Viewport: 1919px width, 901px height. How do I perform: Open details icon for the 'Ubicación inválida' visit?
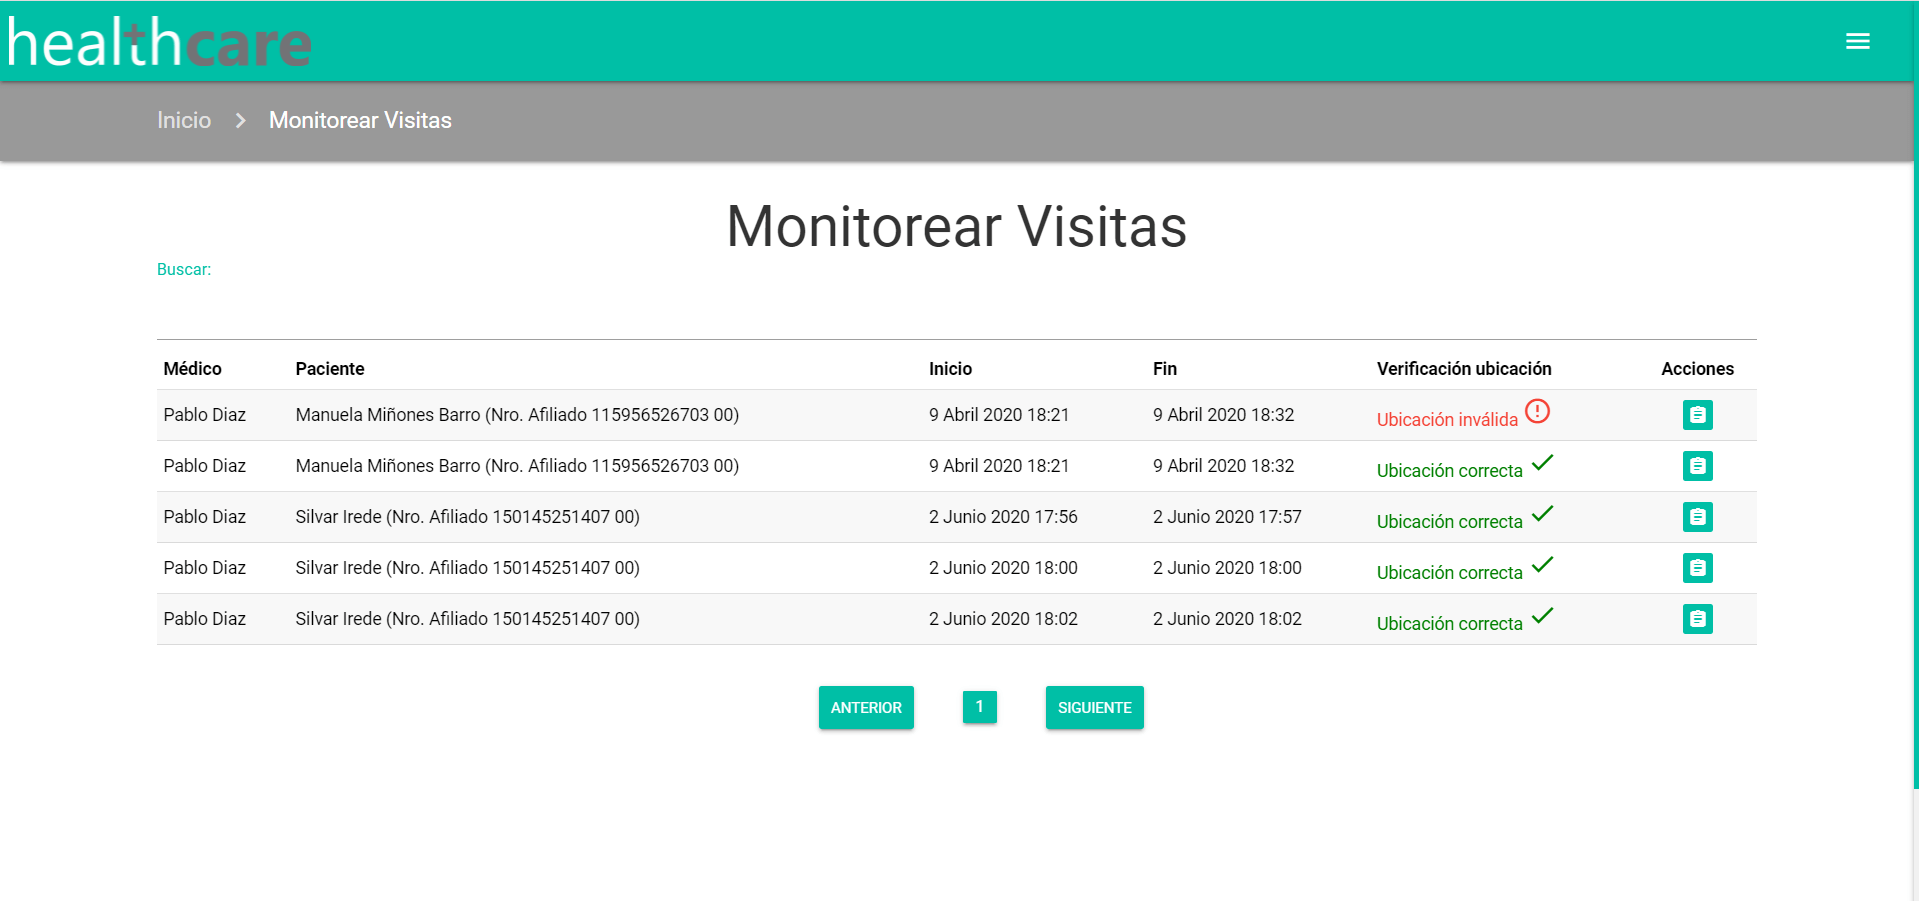[1697, 415]
